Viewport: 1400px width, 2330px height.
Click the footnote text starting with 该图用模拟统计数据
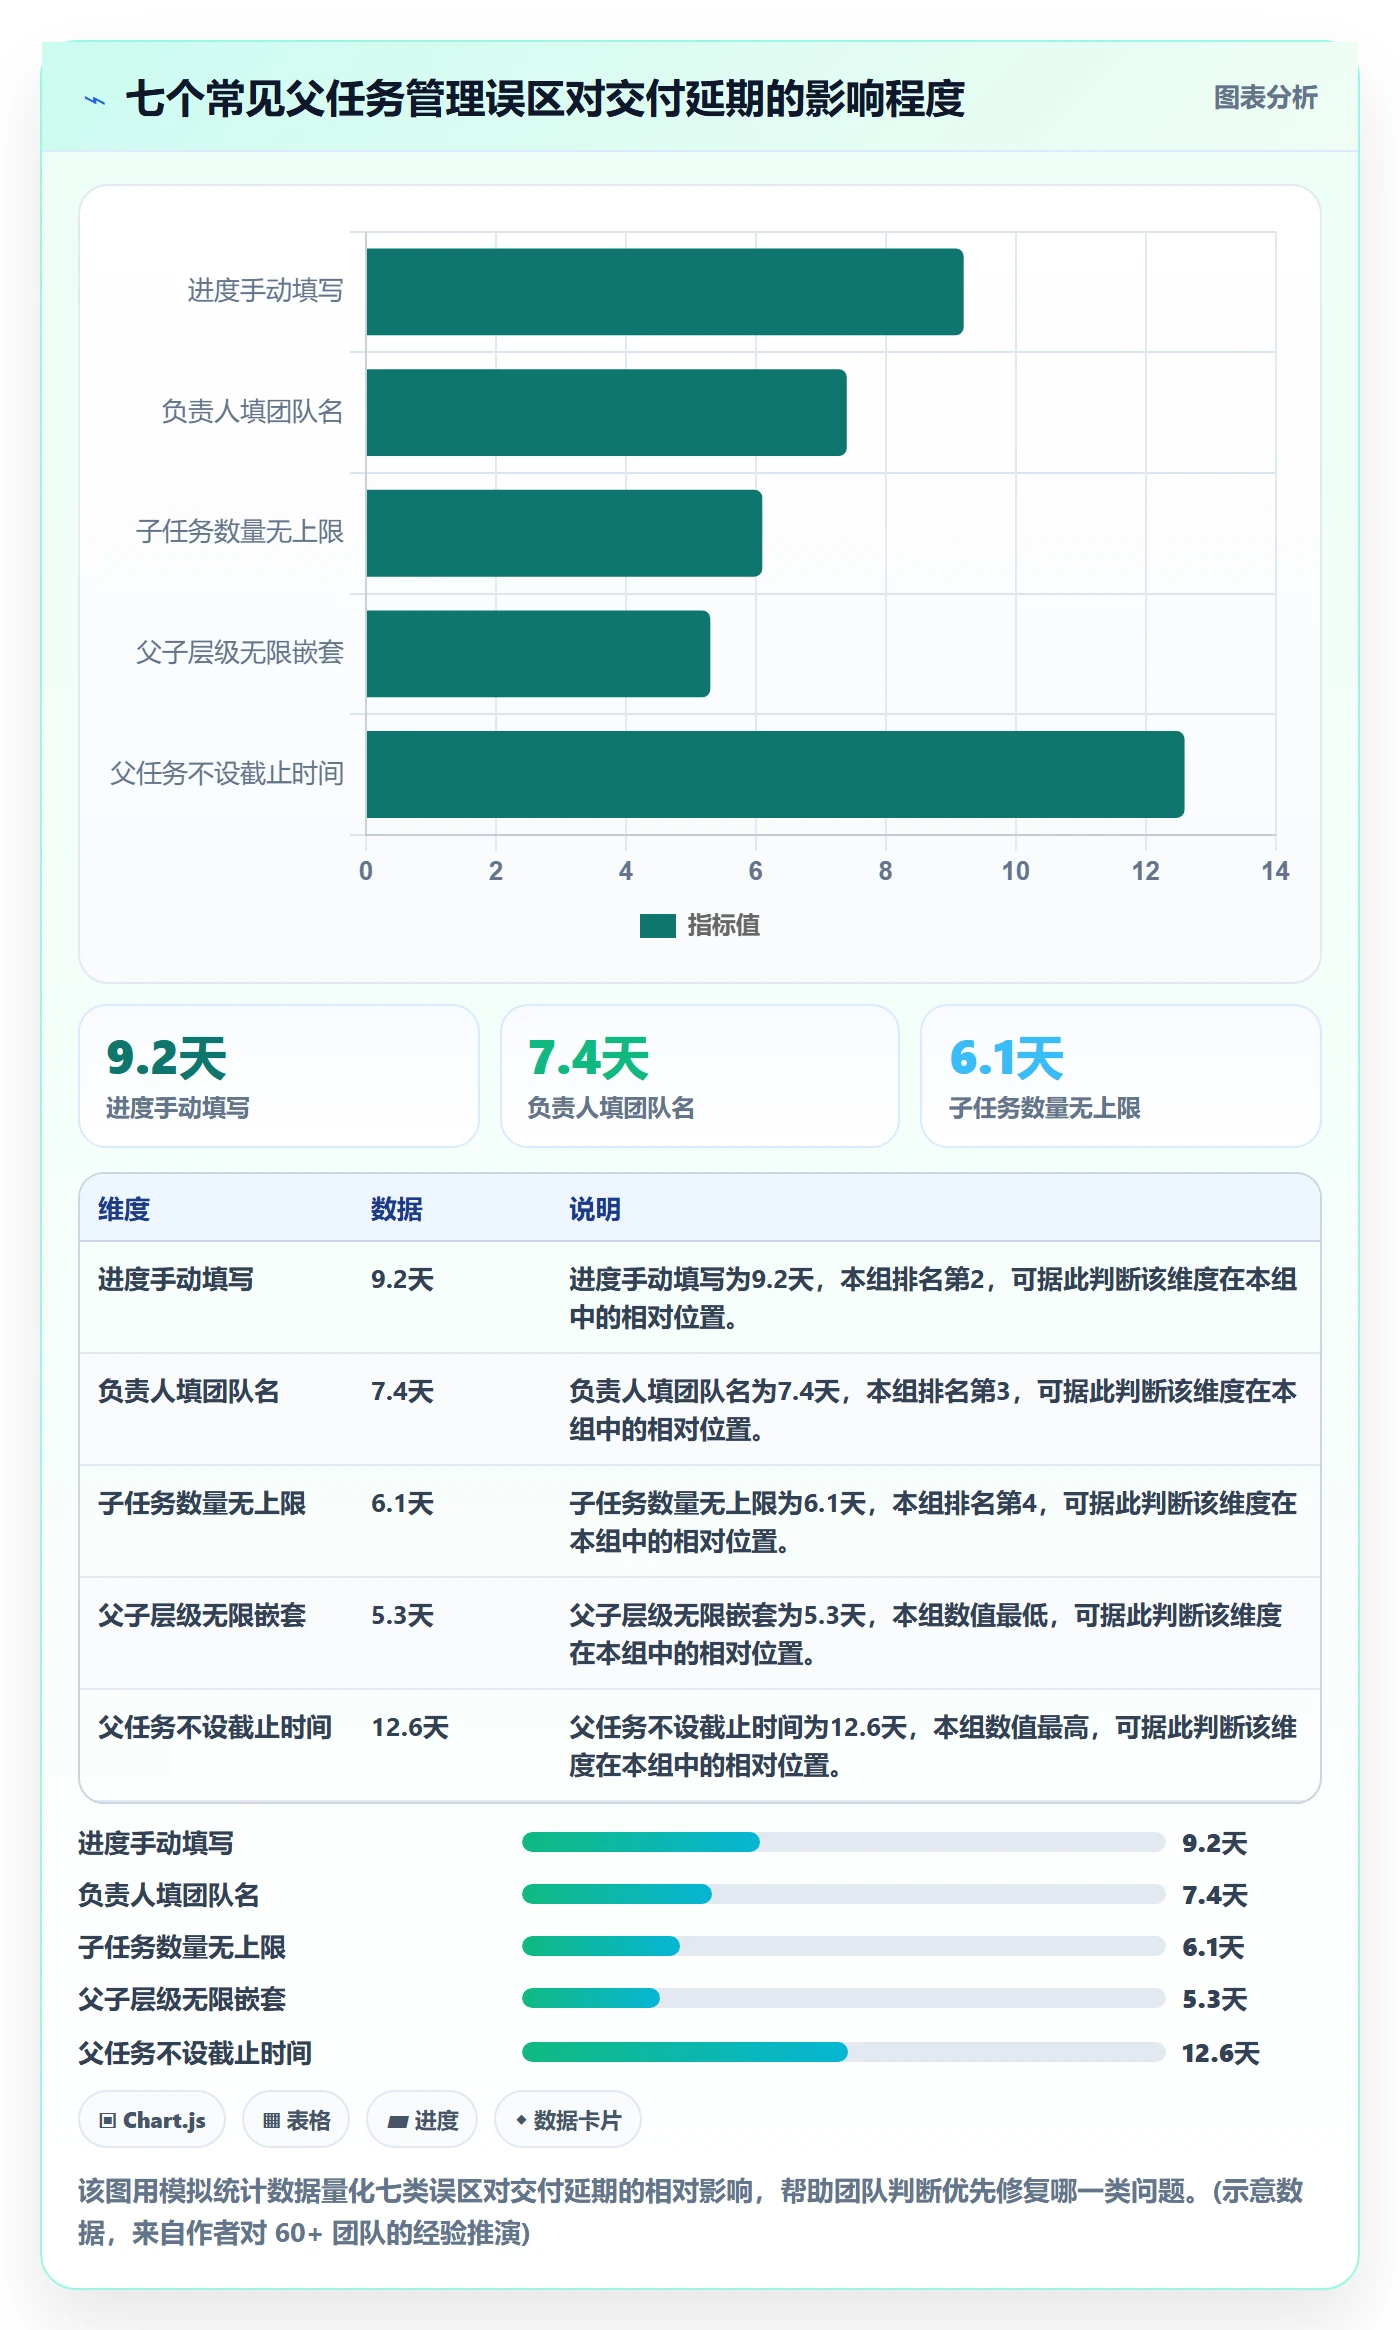tap(691, 2212)
